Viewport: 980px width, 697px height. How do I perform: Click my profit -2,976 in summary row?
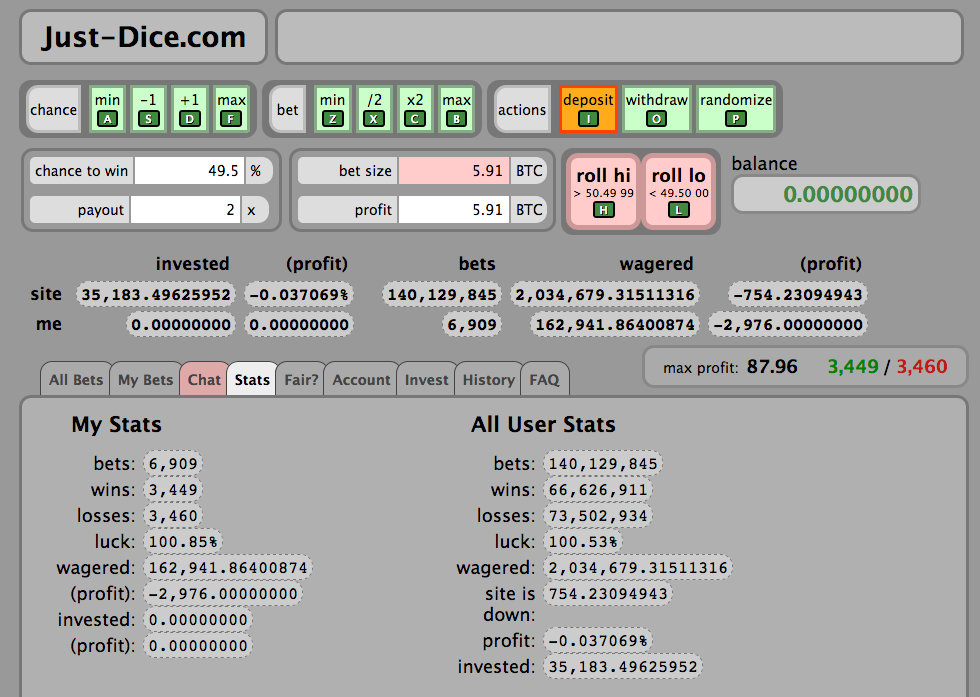point(788,324)
